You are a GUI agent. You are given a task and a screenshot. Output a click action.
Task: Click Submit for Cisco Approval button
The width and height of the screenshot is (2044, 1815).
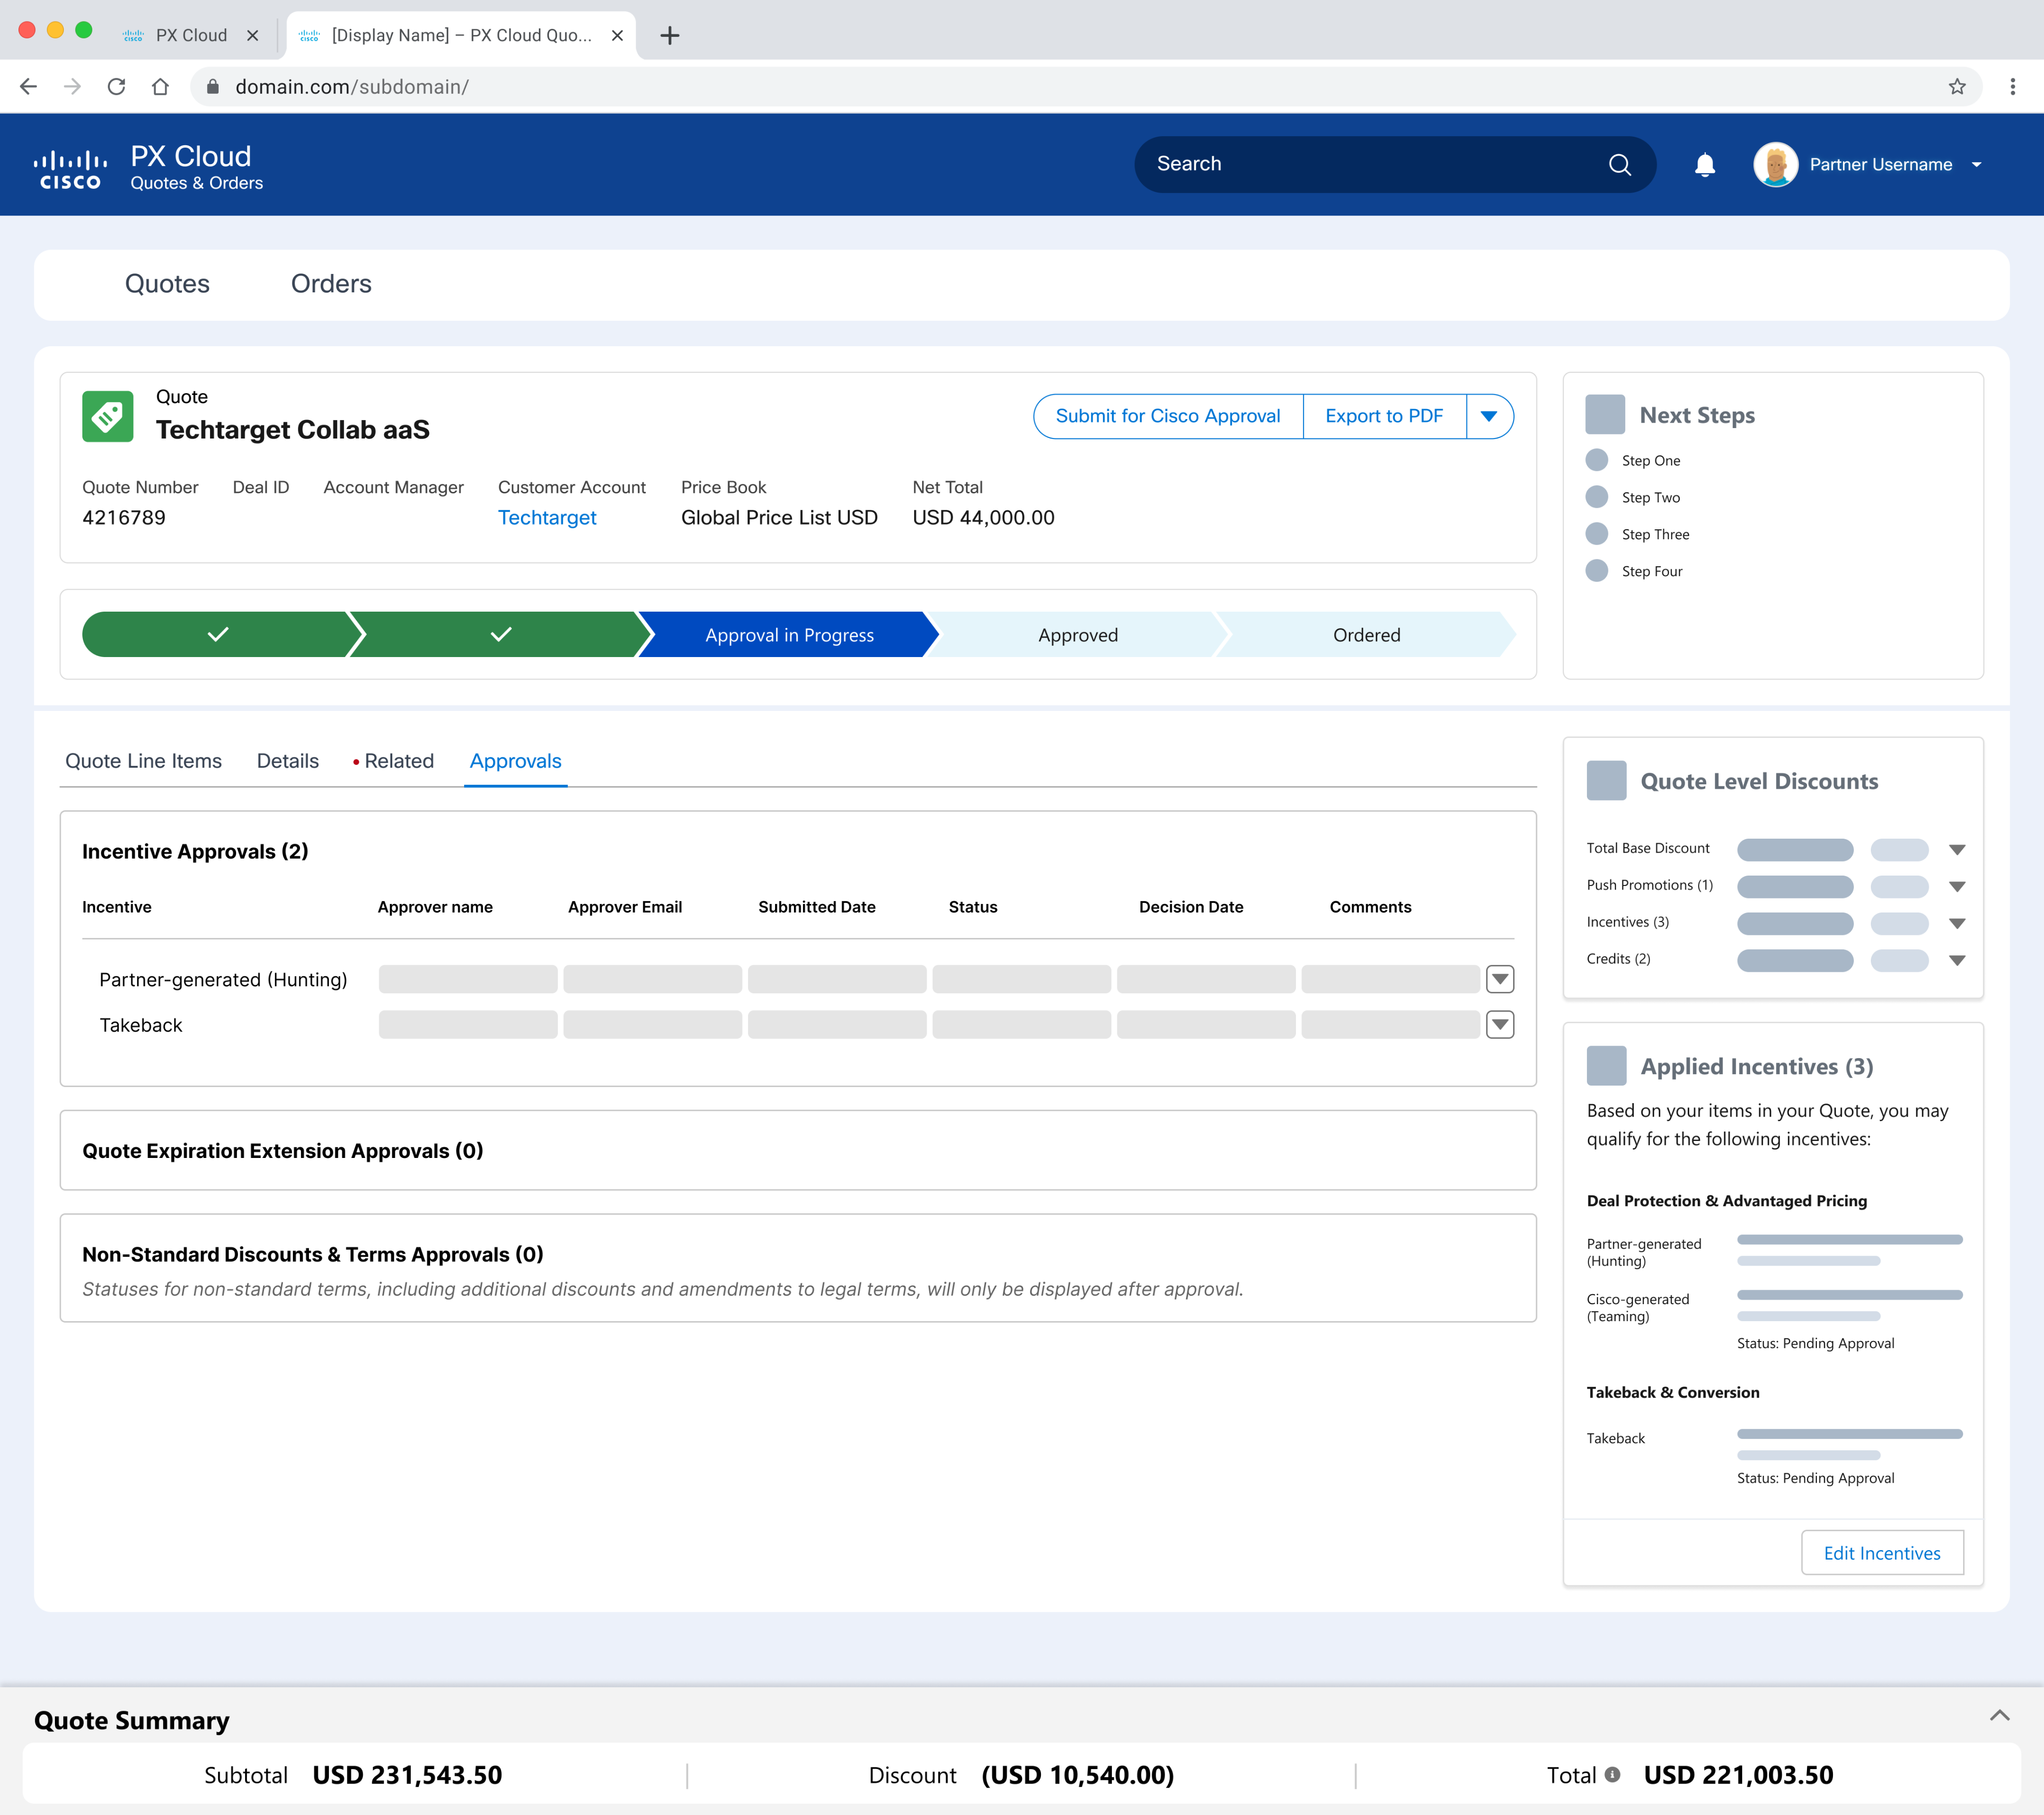coord(1167,416)
